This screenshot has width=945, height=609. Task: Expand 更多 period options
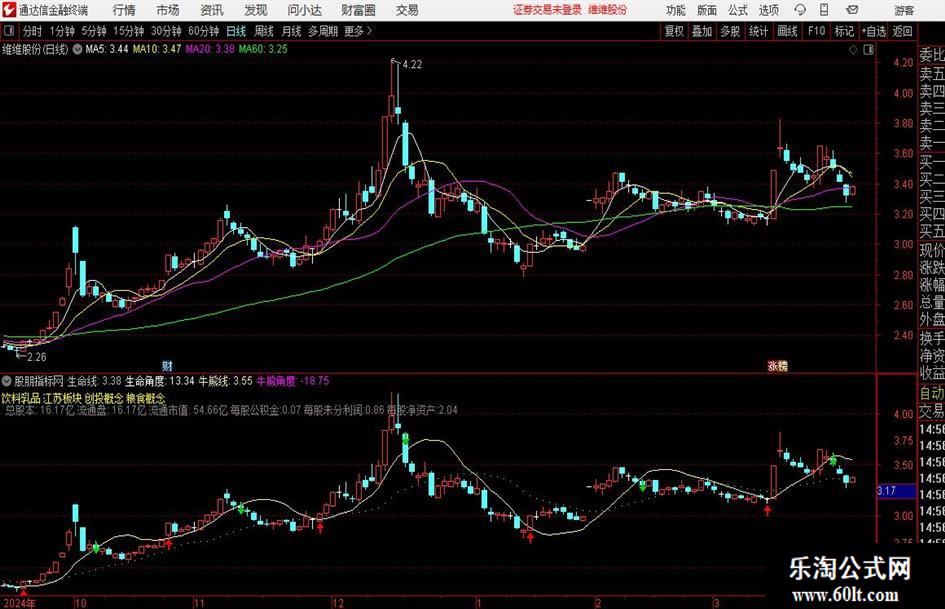coord(359,31)
